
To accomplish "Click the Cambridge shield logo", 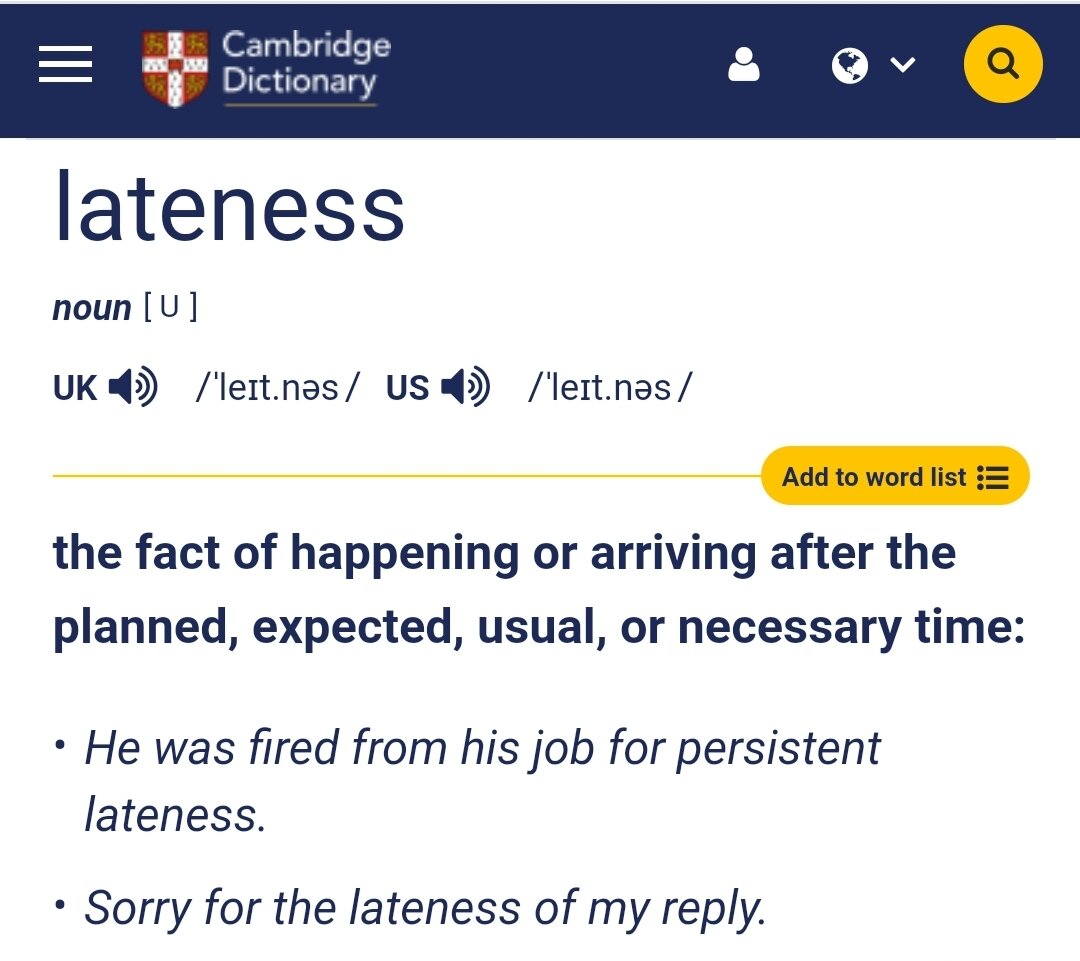I will click(x=174, y=68).
